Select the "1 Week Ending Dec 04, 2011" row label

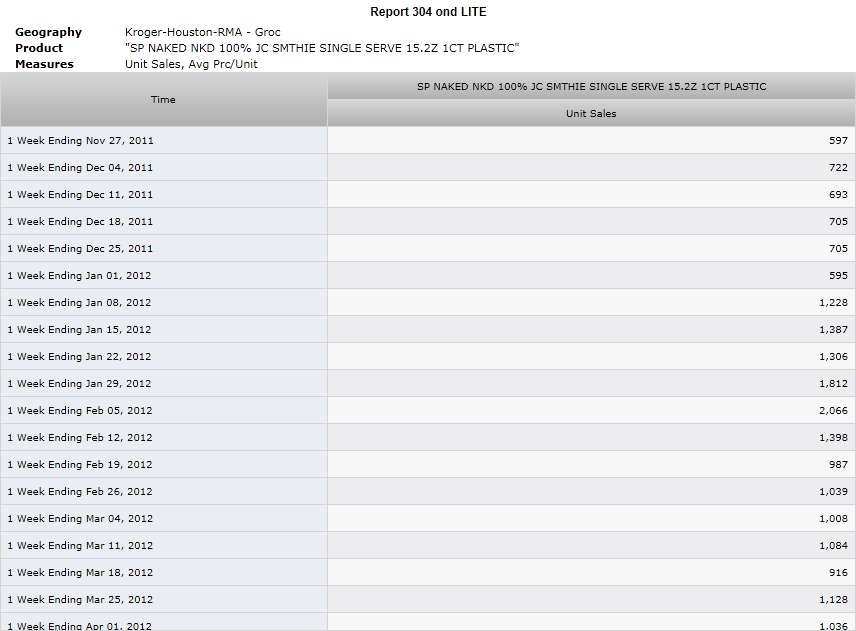point(80,168)
